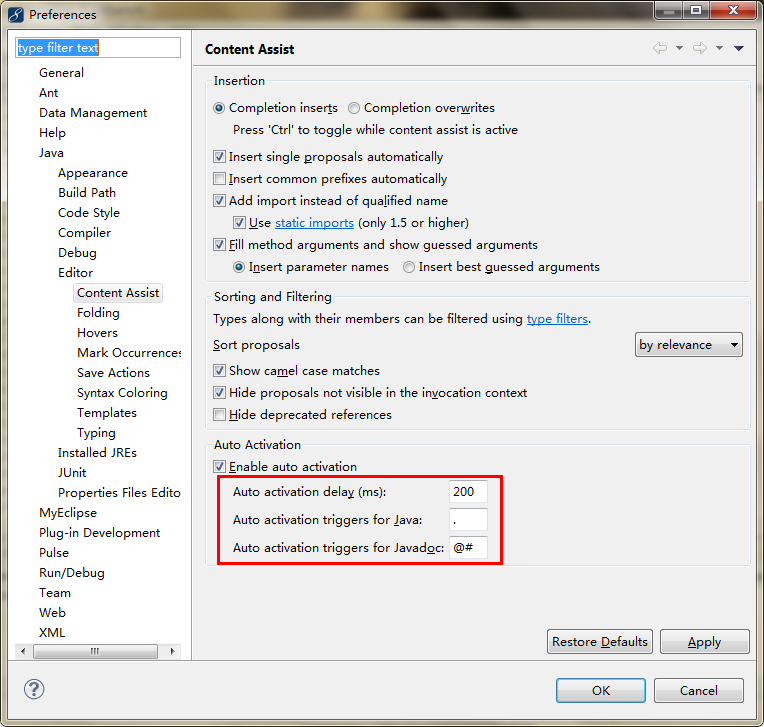The height and width of the screenshot is (727, 764).
Task: Select the Editor tree node
Action: pyautogui.click(x=76, y=273)
